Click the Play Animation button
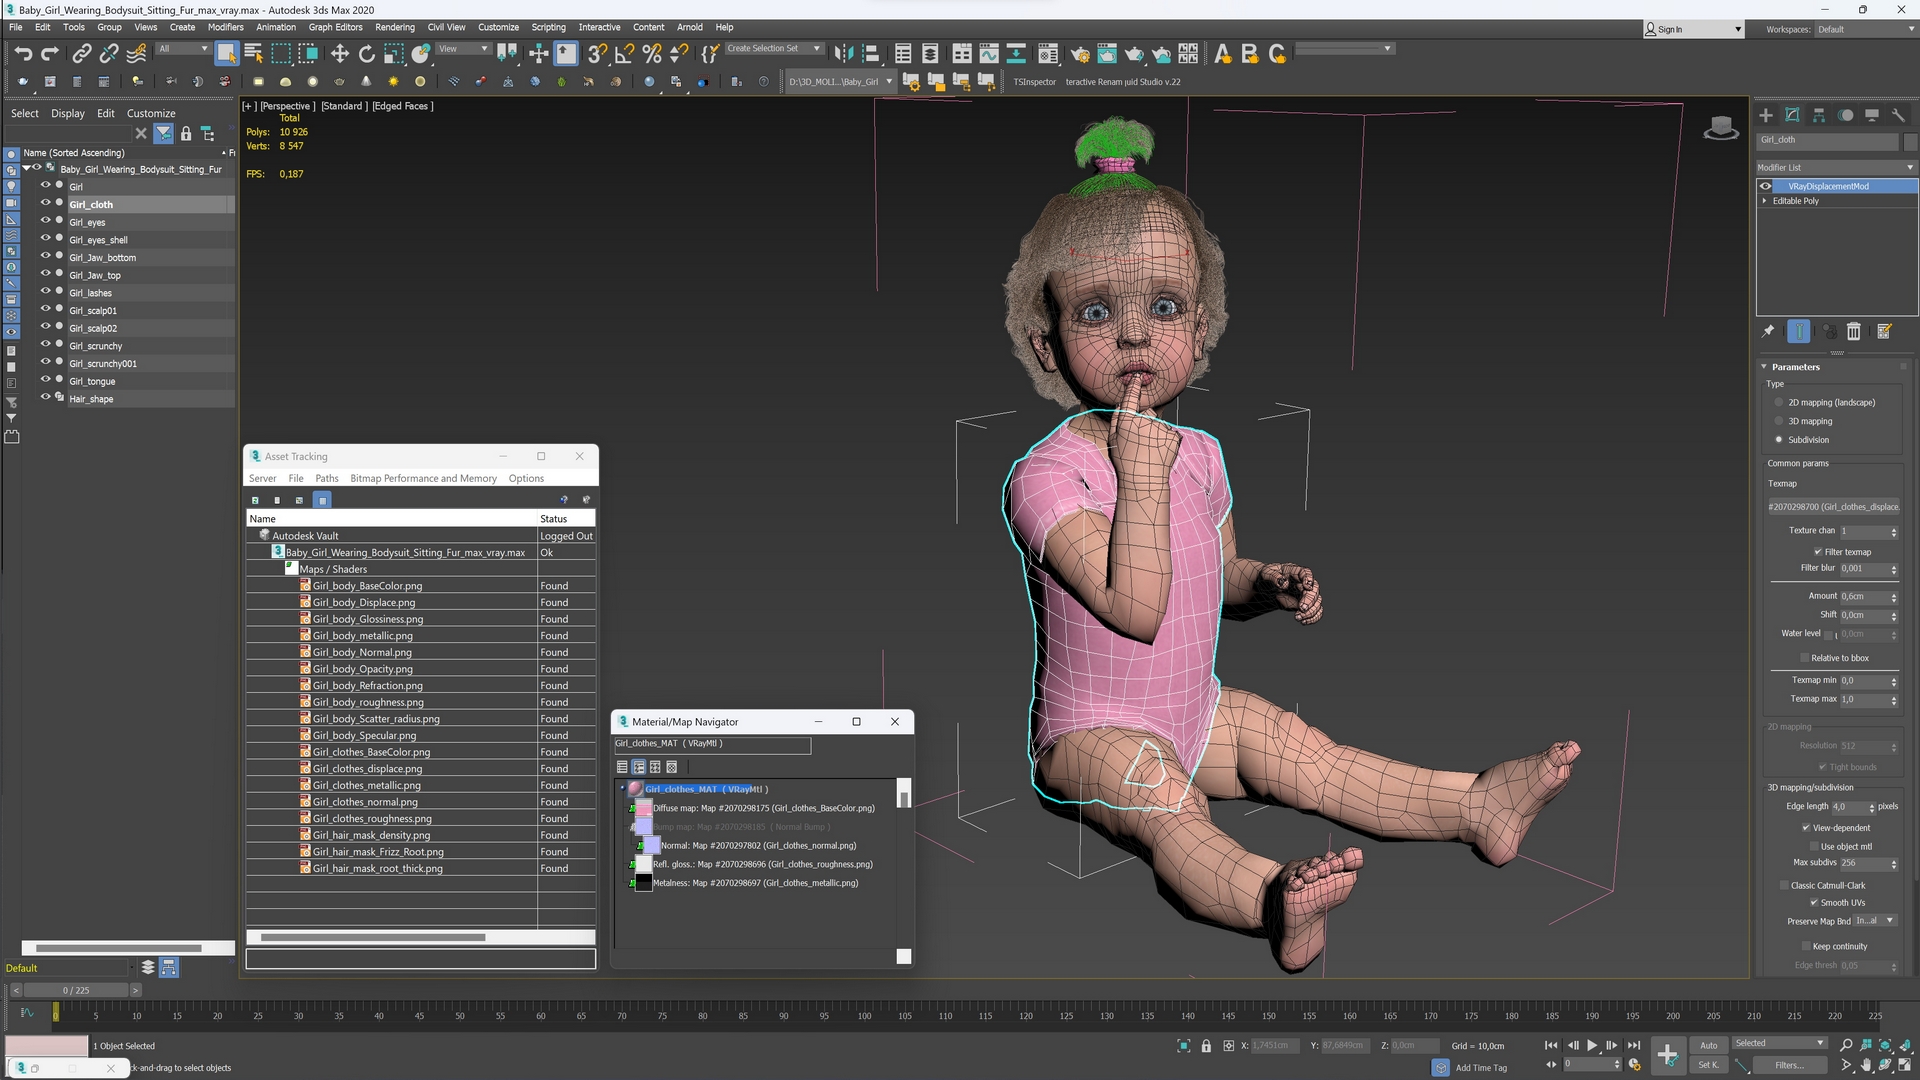 tap(1592, 1045)
